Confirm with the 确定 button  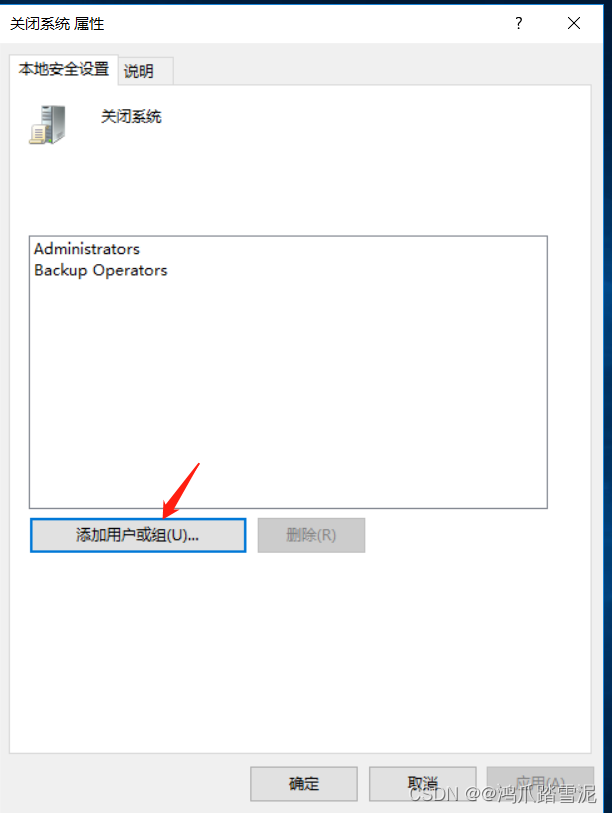click(x=304, y=784)
